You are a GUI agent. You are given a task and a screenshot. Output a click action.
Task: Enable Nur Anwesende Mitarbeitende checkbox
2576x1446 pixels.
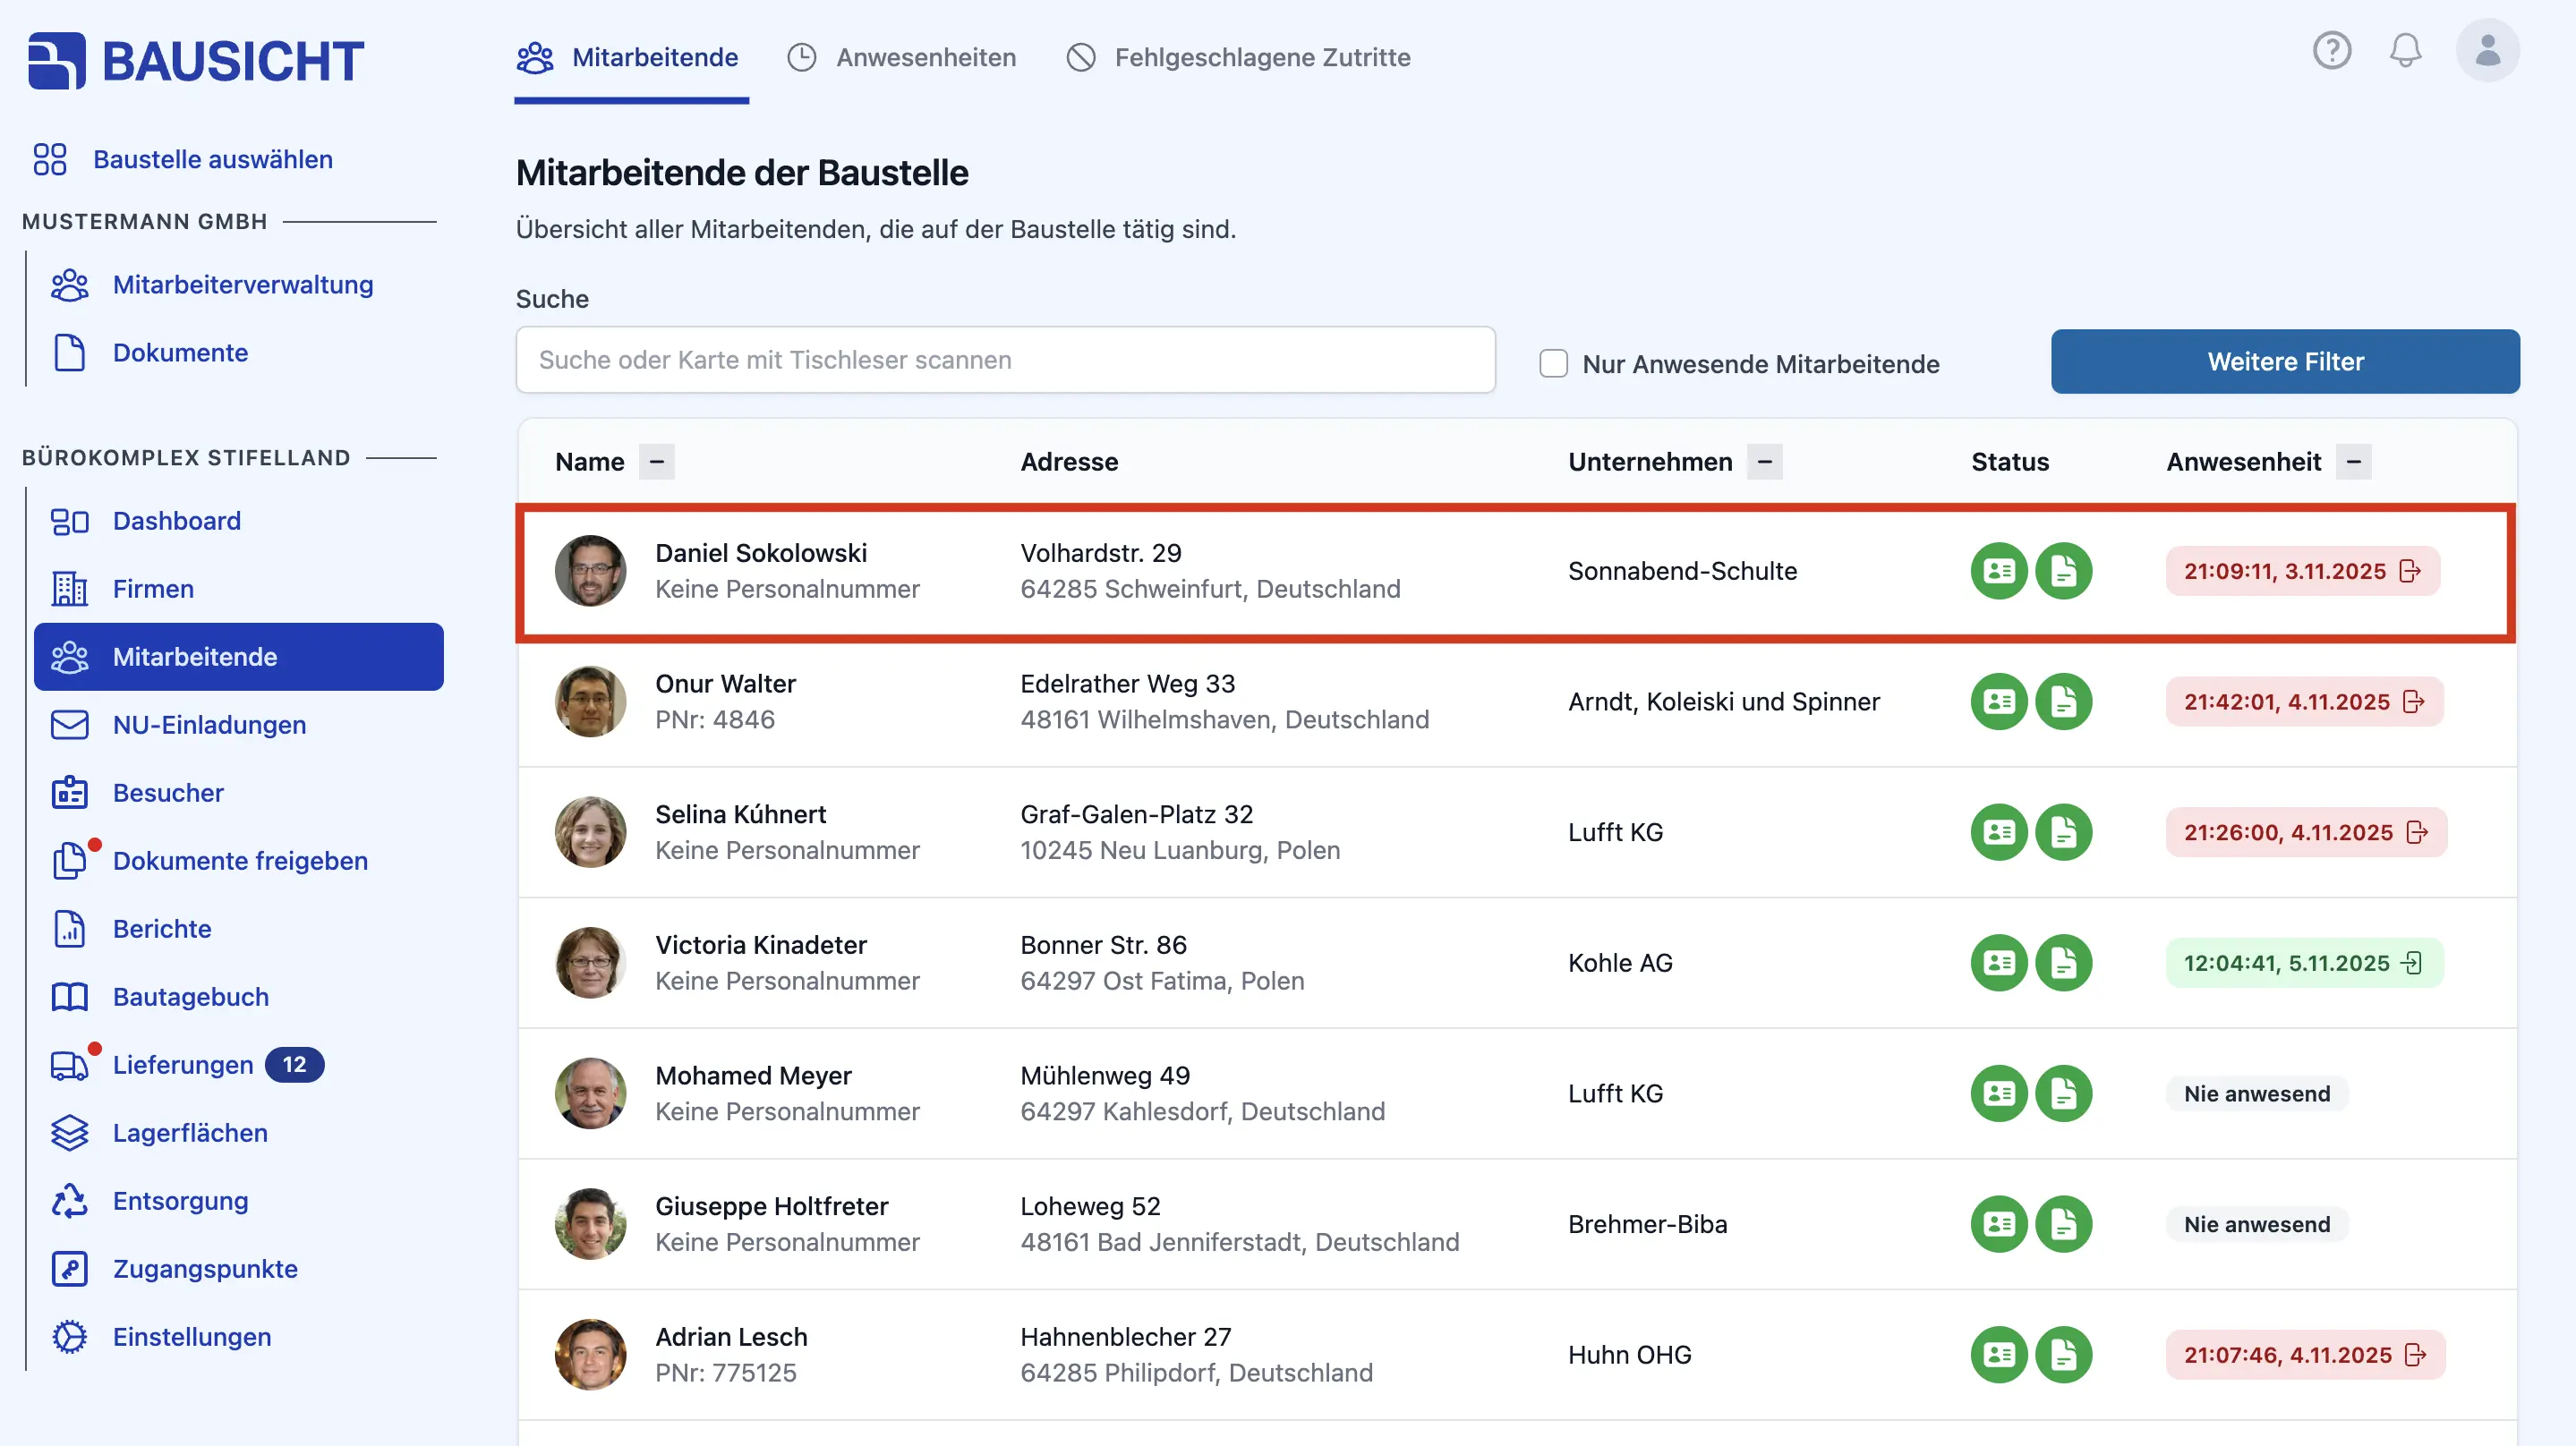[1553, 363]
